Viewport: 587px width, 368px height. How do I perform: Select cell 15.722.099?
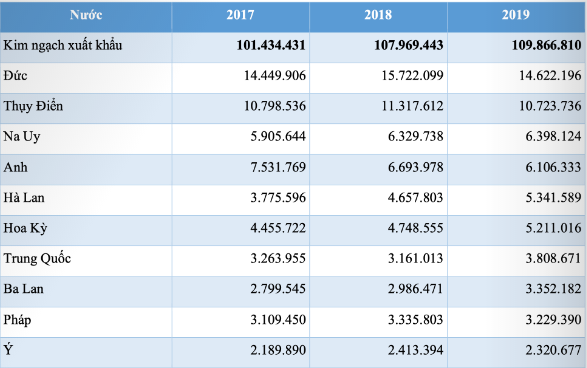pyautogui.click(x=413, y=76)
